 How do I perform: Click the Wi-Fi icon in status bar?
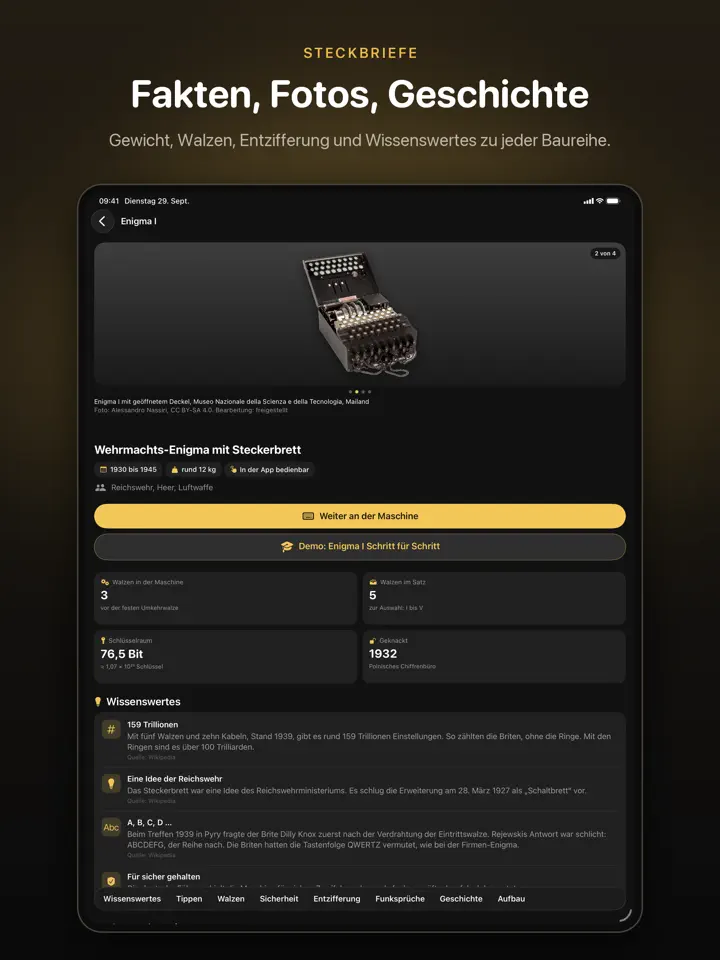coord(599,201)
